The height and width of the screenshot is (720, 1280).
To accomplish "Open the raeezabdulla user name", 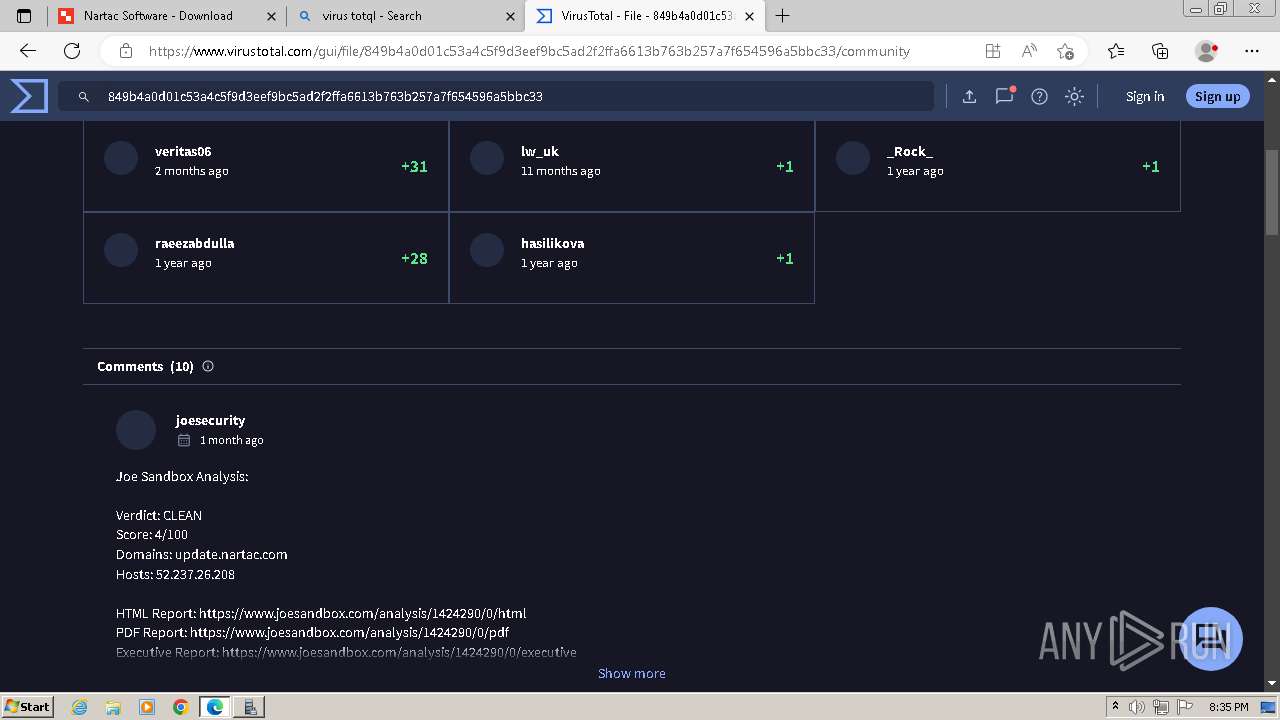I will pyautogui.click(x=195, y=243).
